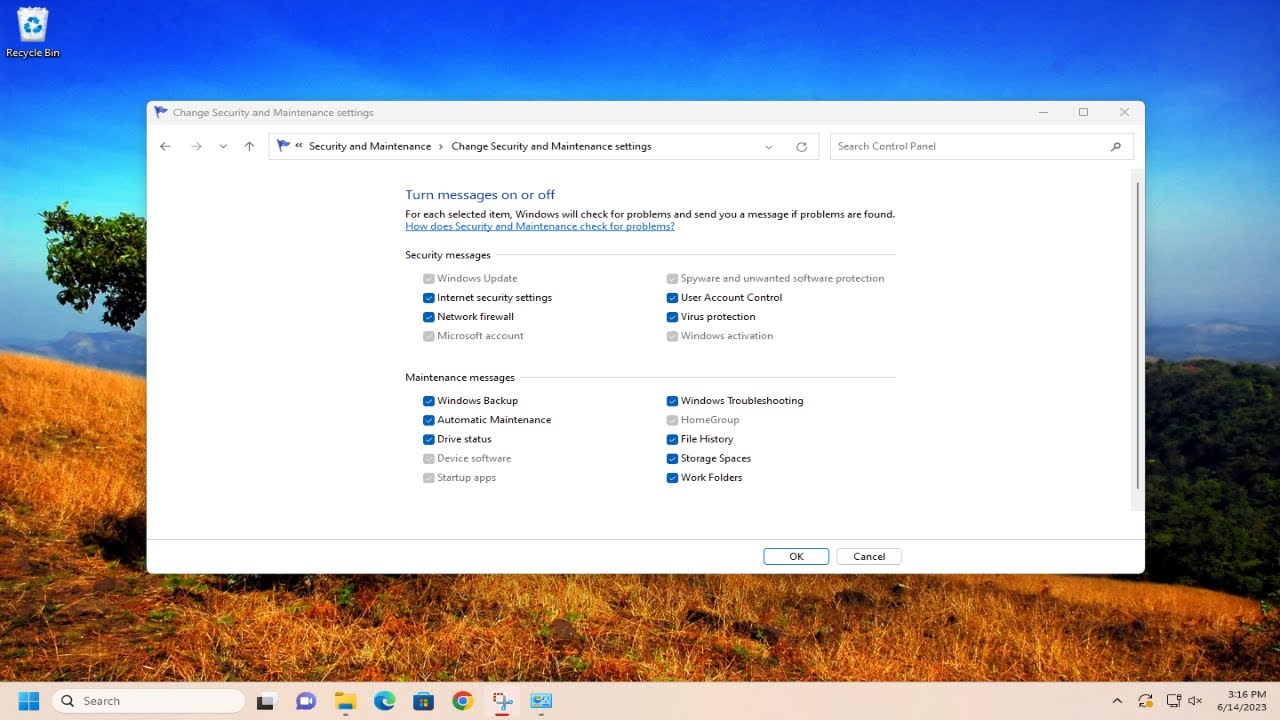Open Task View from taskbar
Image resolution: width=1280 pixels, height=720 pixels.
(x=266, y=701)
